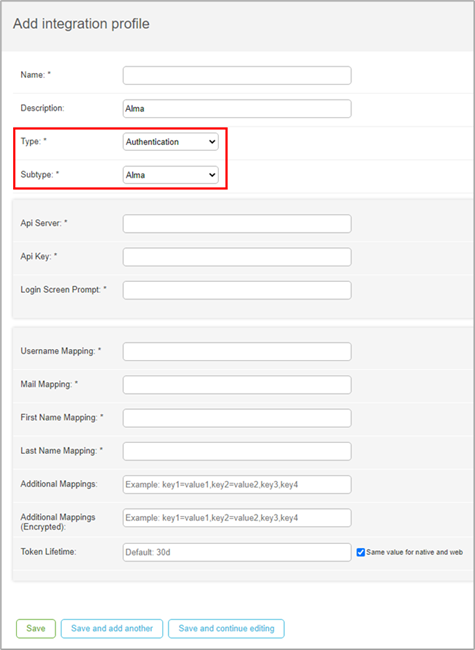Click the Login Screen Prompt field
The image size is (475, 650).
coord(237,290)
